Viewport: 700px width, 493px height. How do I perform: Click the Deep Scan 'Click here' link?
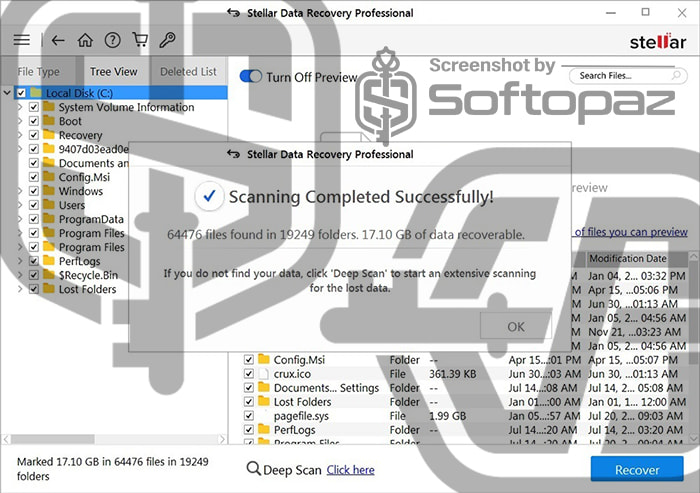[x=350, y=470]
